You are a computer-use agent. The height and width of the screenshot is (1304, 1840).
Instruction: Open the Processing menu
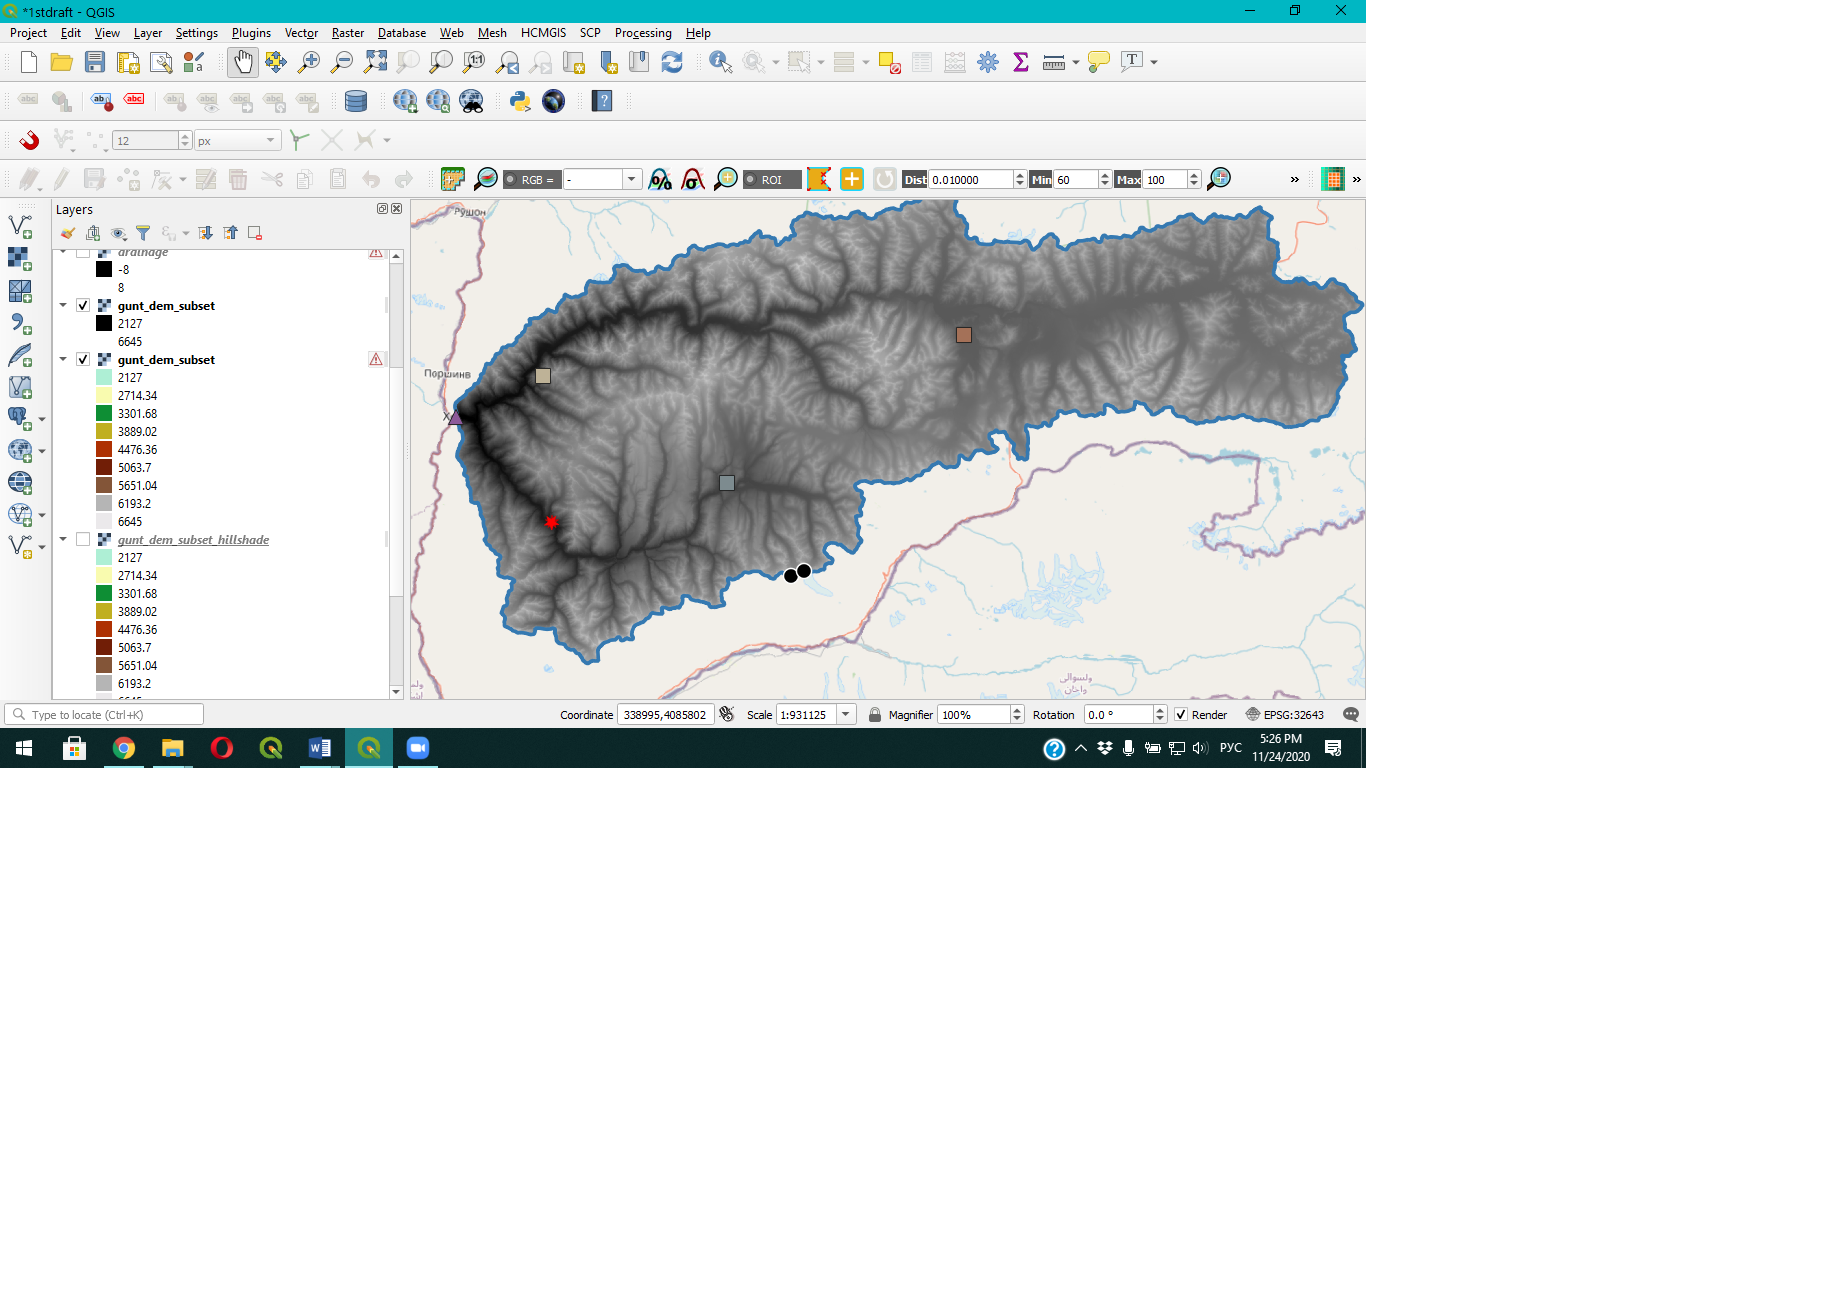click(x=642, y=33)
